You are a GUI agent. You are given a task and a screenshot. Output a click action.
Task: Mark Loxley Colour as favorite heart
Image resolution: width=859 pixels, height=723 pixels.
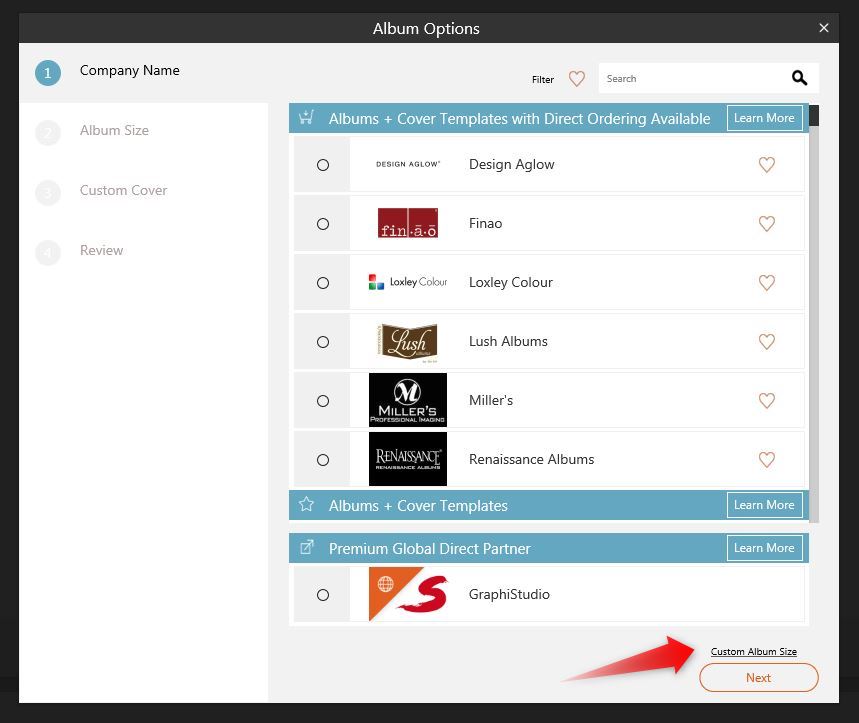pyautogui.click(x=766, y=283)
